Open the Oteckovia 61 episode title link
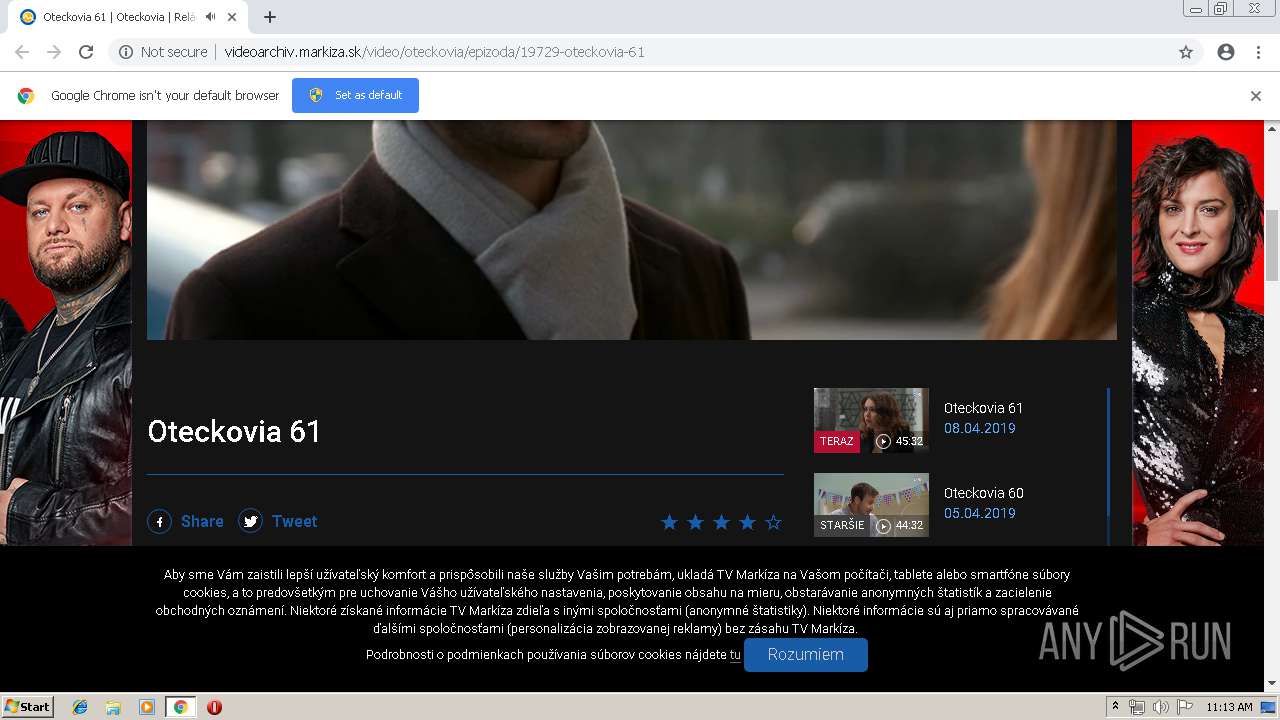 [x=983, y=408]
